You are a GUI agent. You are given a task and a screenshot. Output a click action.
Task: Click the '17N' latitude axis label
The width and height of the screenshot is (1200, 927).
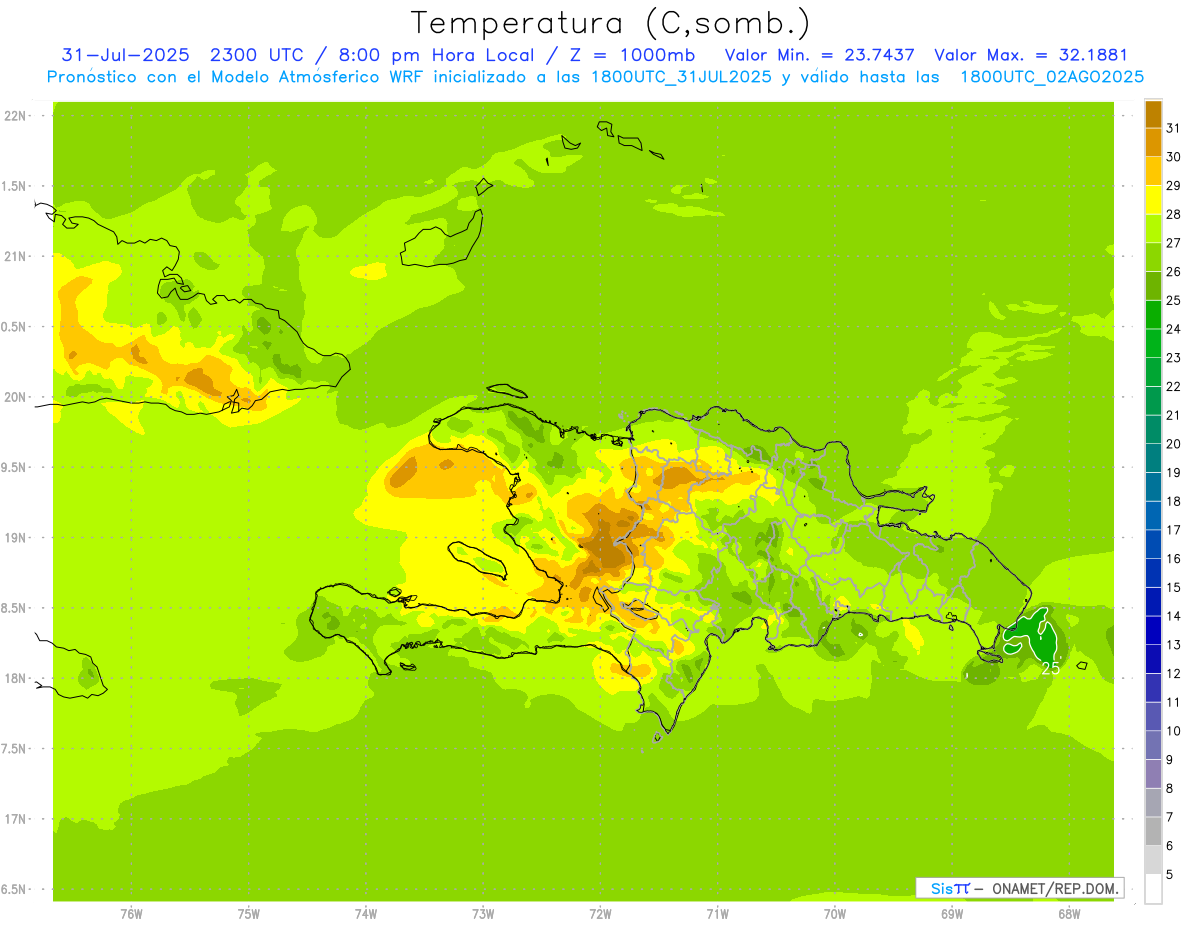(14, 819)
